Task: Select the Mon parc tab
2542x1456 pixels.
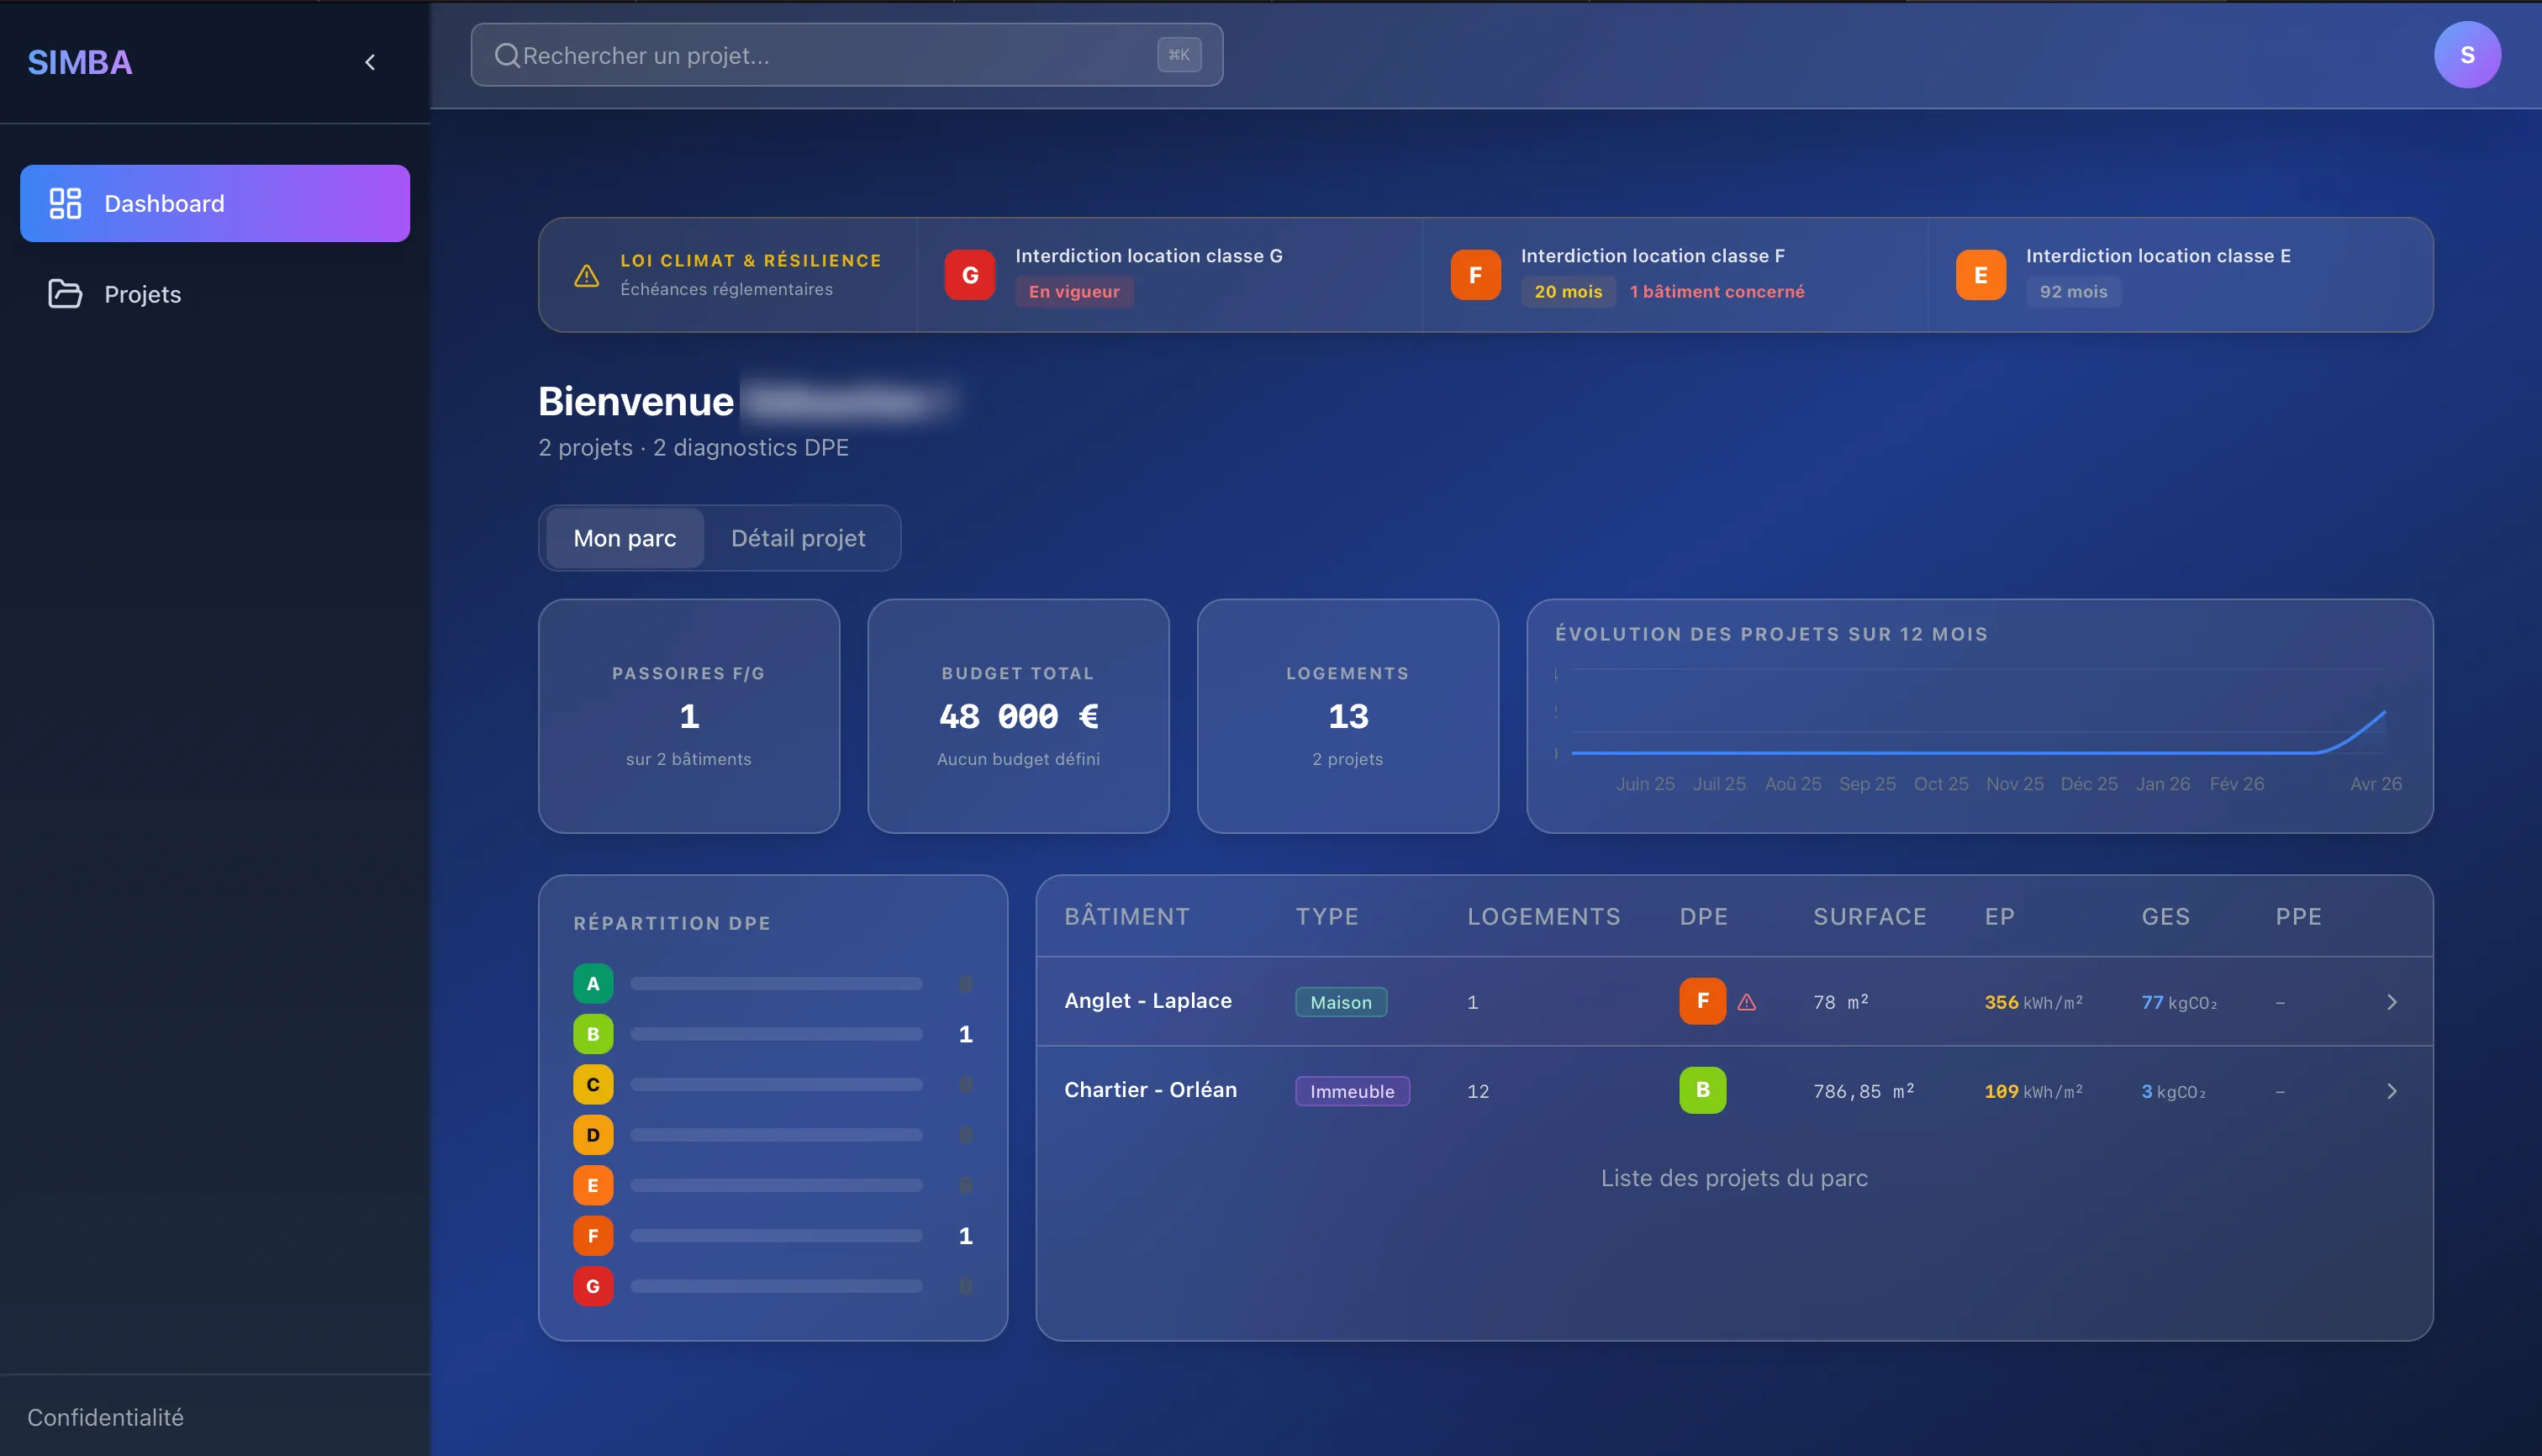Action: pos(624,538)
